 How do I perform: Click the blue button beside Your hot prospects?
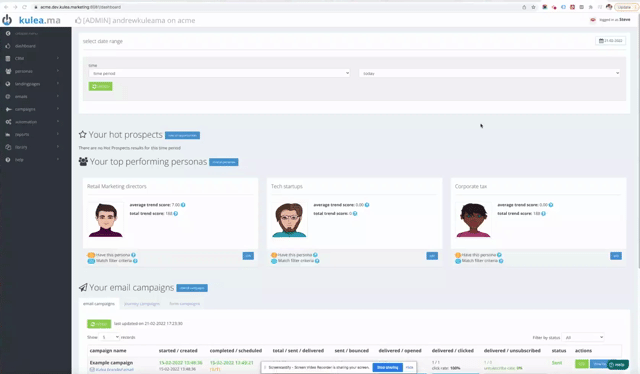pos(182,135)
